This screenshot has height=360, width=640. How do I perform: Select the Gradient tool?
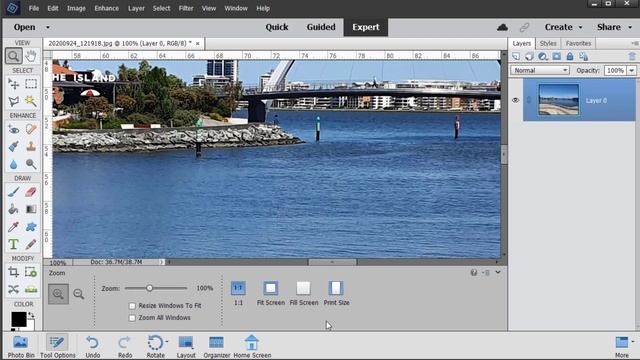pos(31,209)
